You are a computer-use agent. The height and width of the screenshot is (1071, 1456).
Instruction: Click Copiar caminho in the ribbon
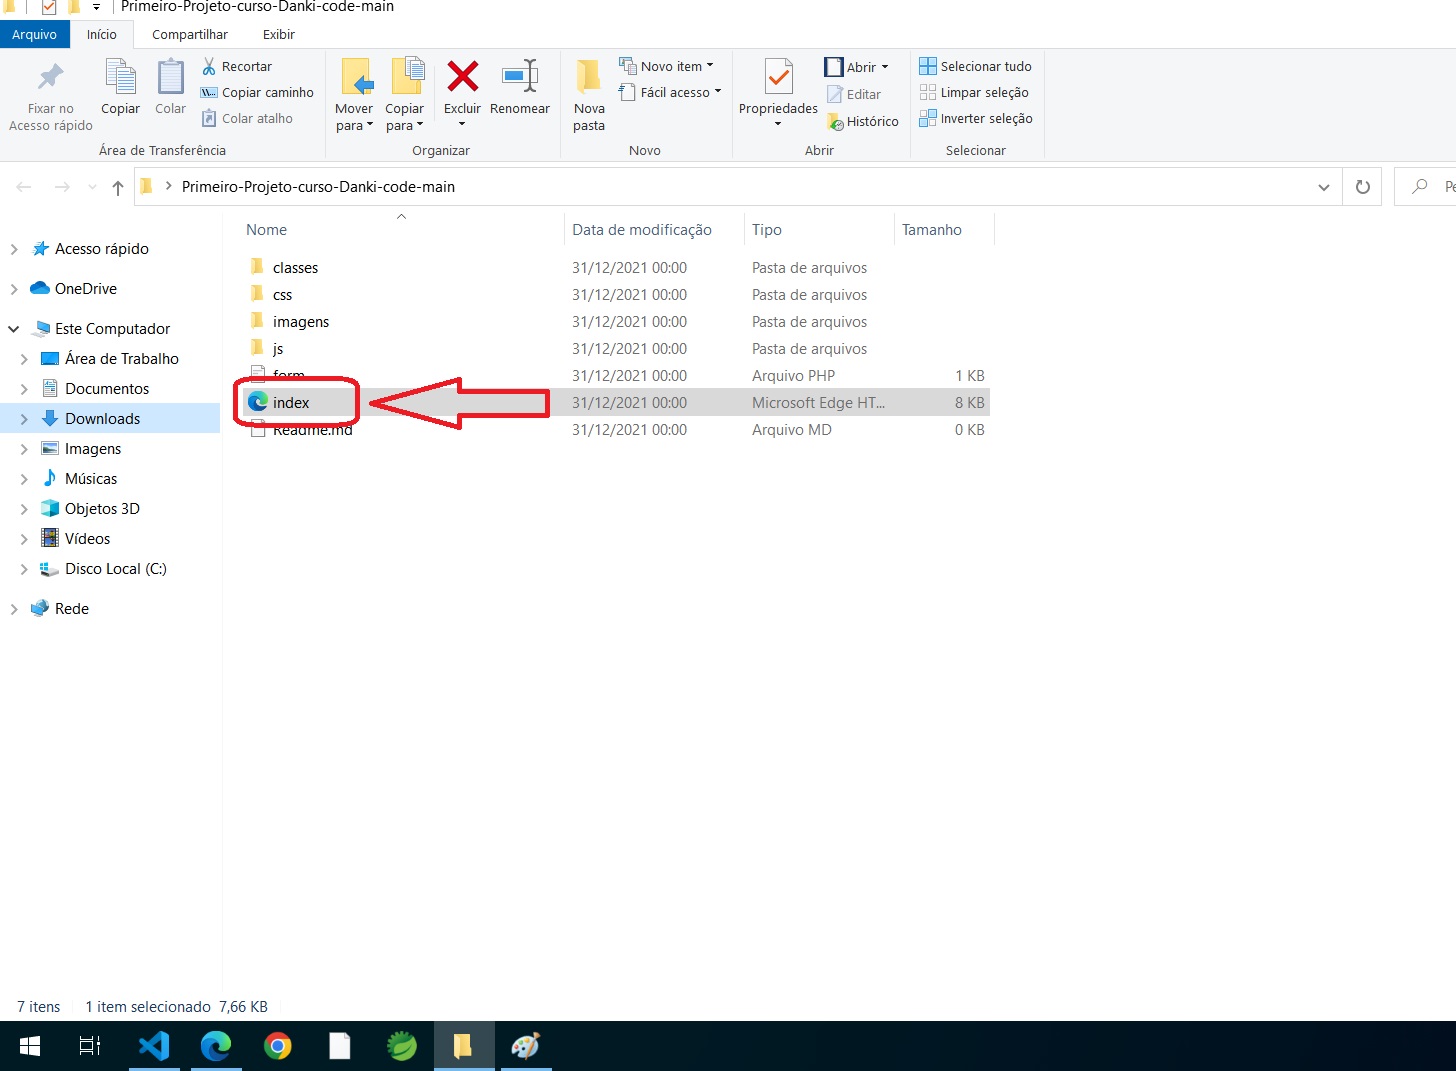(x=257, y=92)
